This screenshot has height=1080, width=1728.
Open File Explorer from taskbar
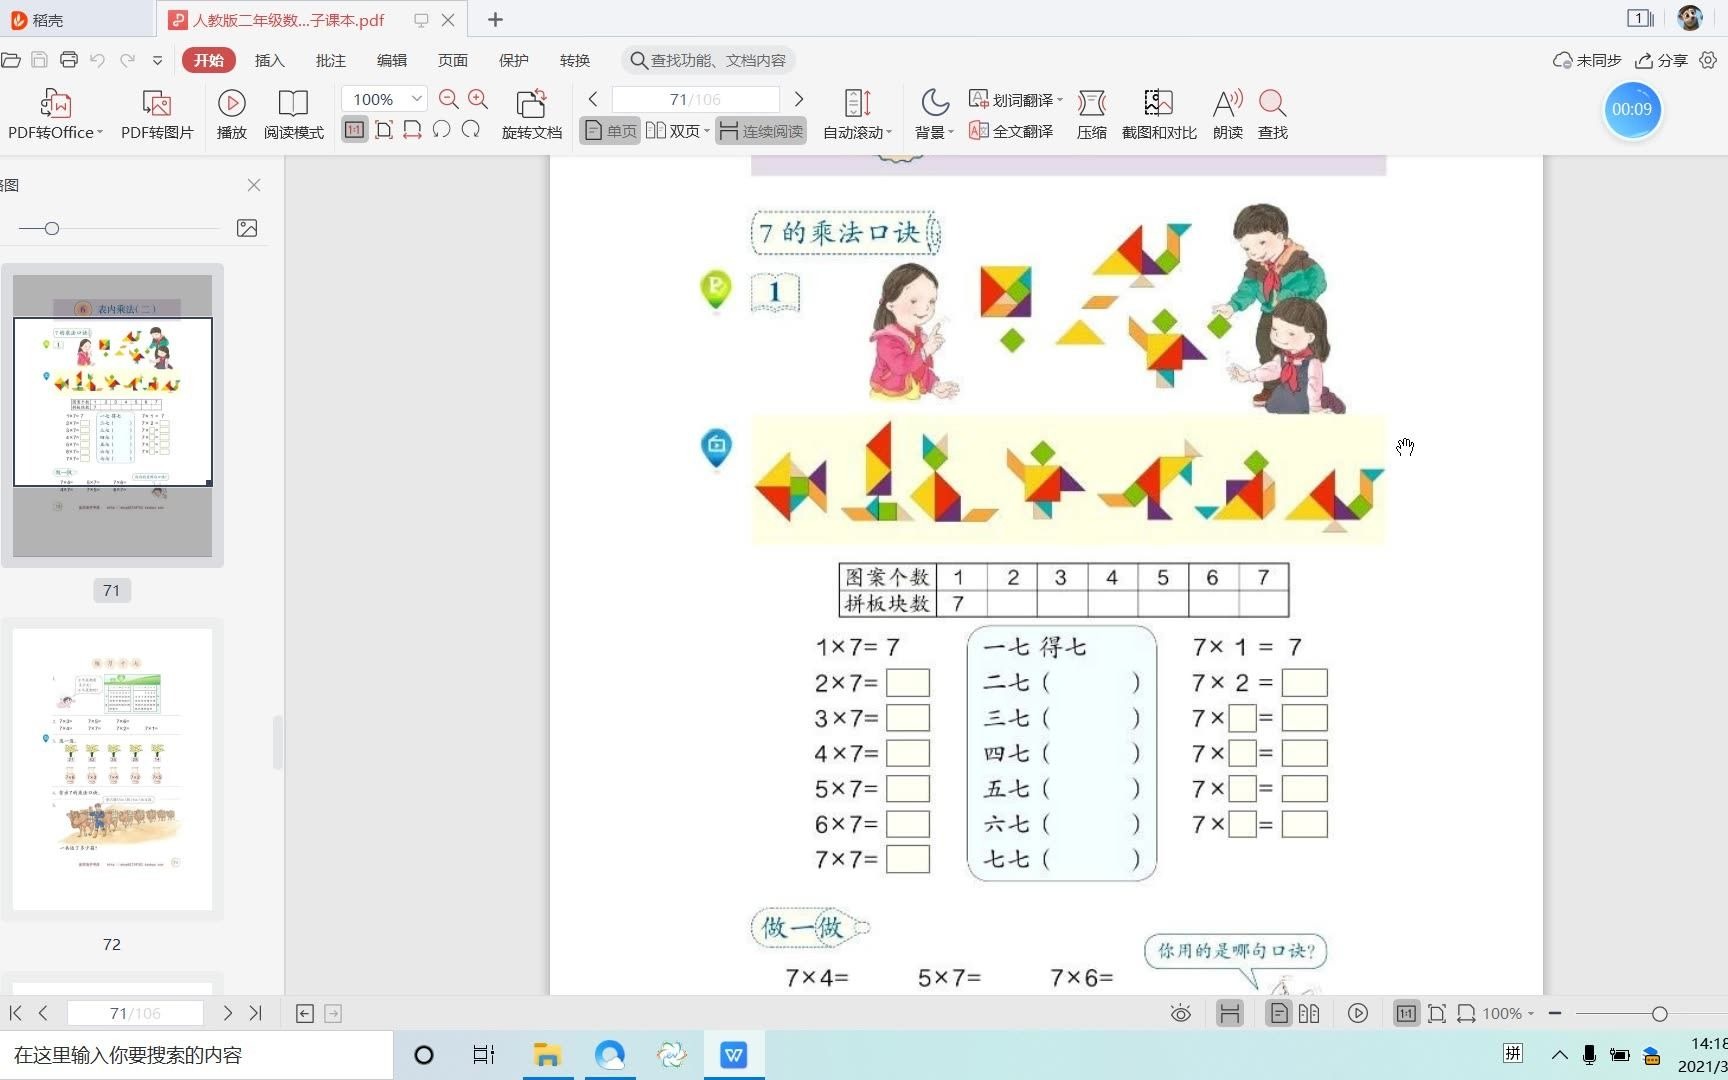(546, 1055)
